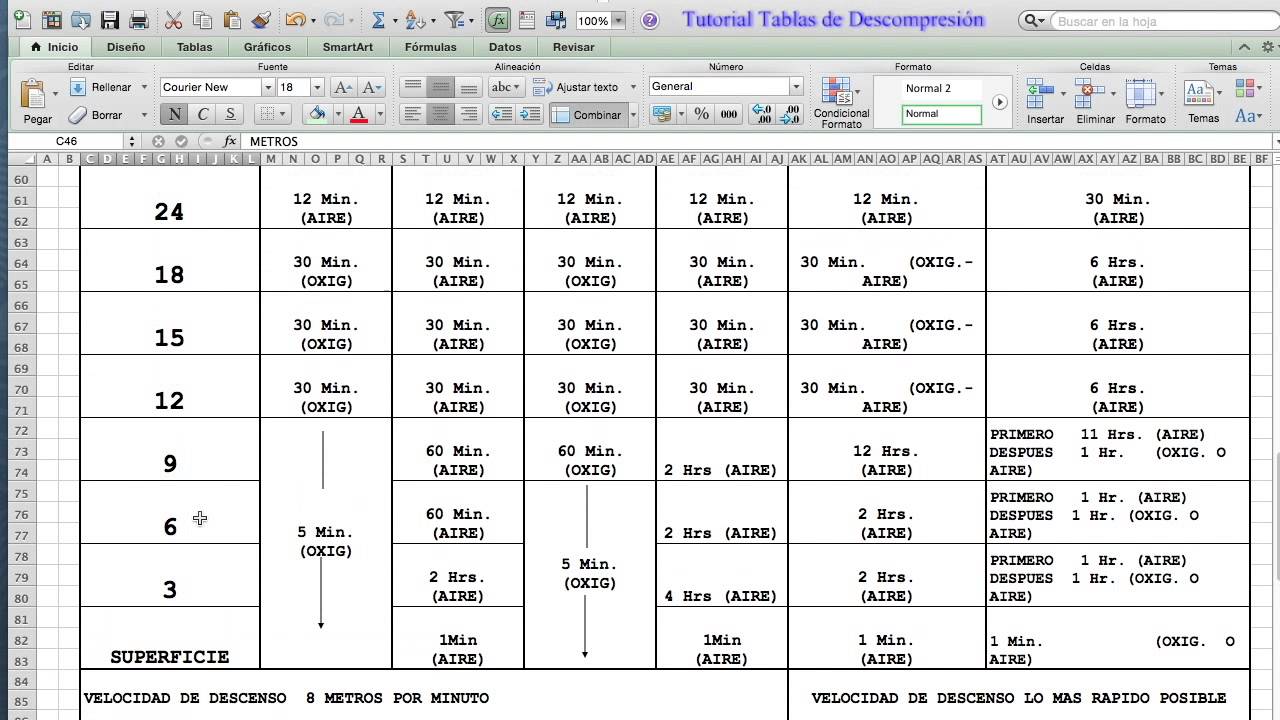
Task: Decrease indent icon in Alineación
Action: (501, 114)
